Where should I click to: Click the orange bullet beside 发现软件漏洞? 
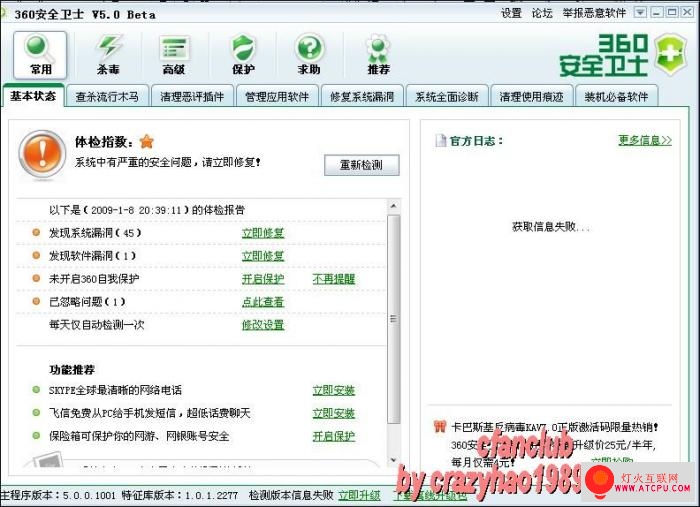[36, 255]
